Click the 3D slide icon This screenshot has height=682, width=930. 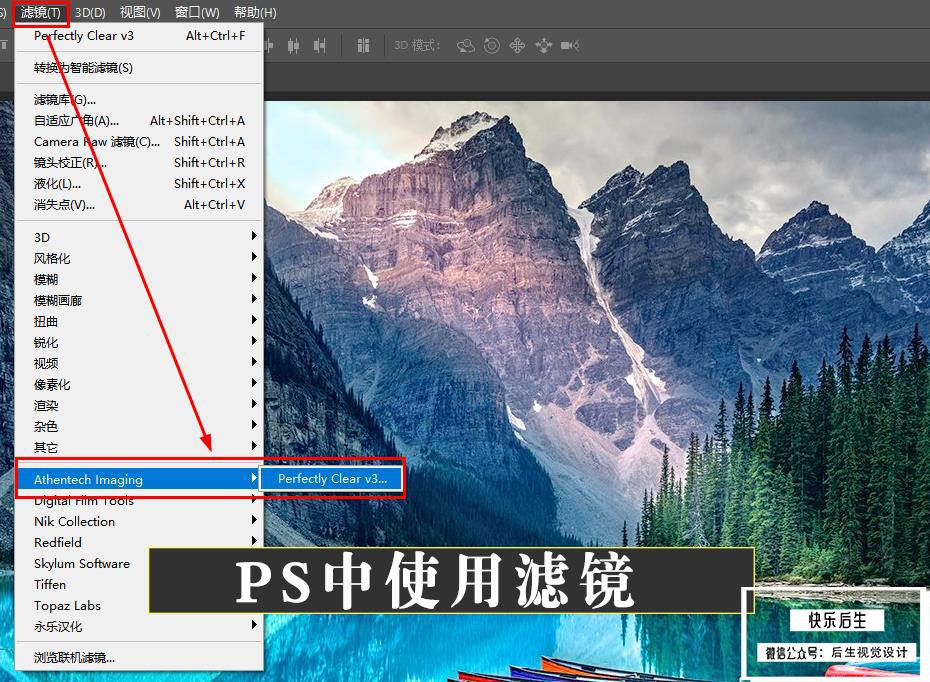[543, 46]
